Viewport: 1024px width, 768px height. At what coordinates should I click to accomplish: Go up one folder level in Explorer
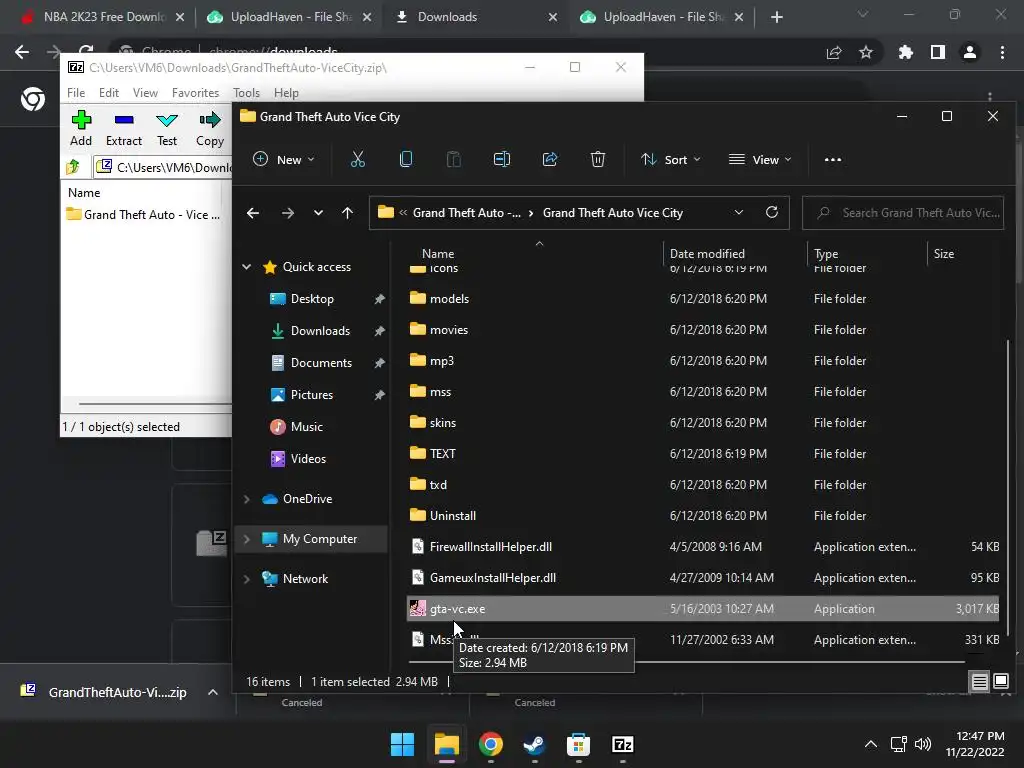[x=347, y=213]
